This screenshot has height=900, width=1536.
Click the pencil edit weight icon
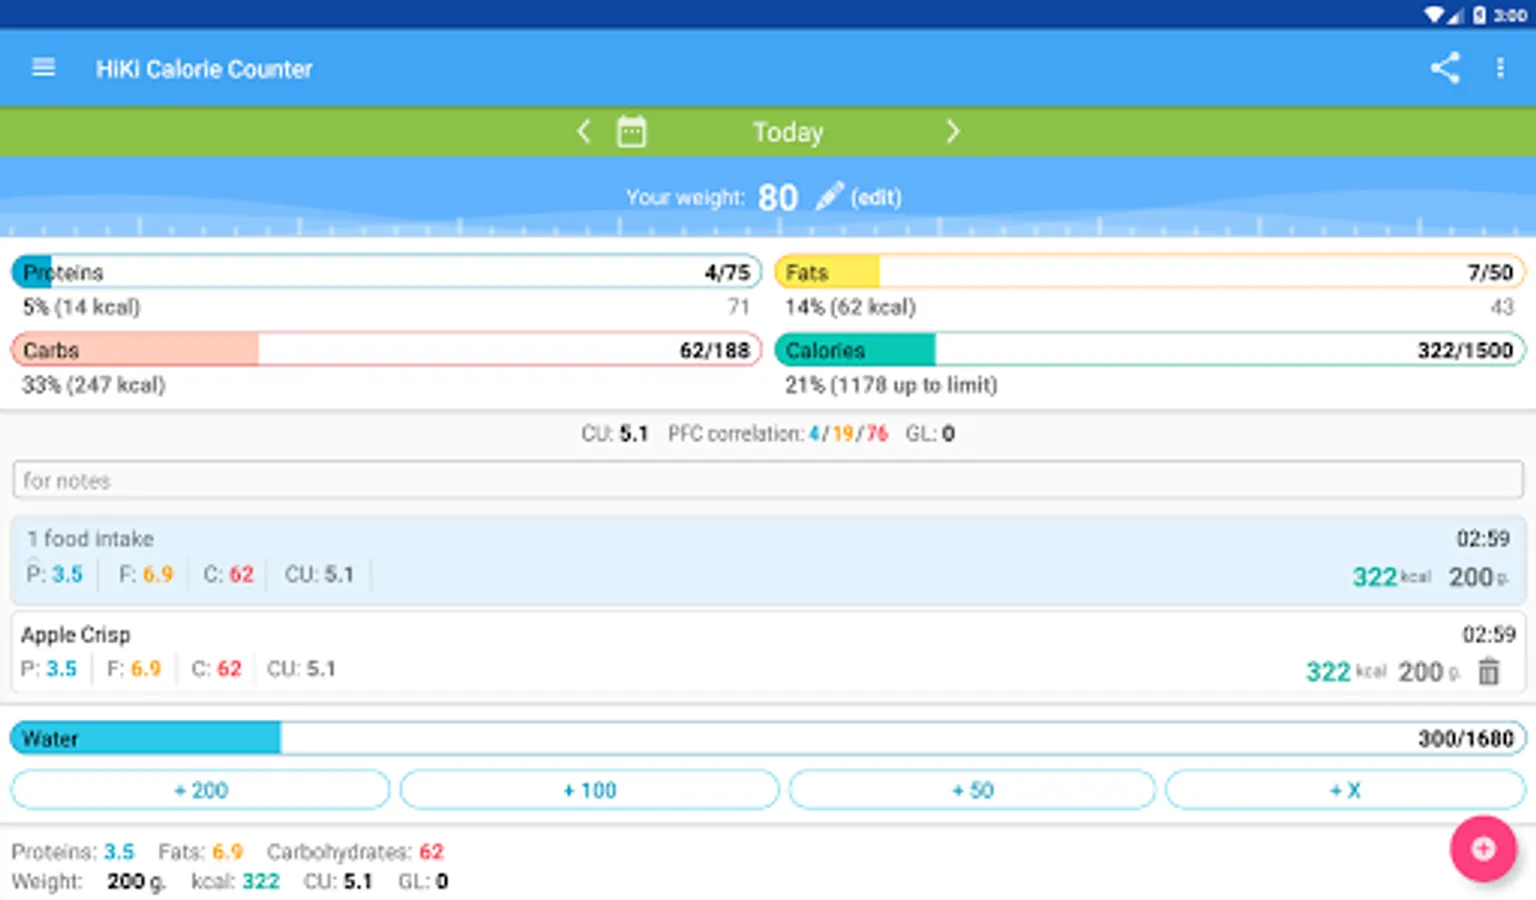(829, 196)
